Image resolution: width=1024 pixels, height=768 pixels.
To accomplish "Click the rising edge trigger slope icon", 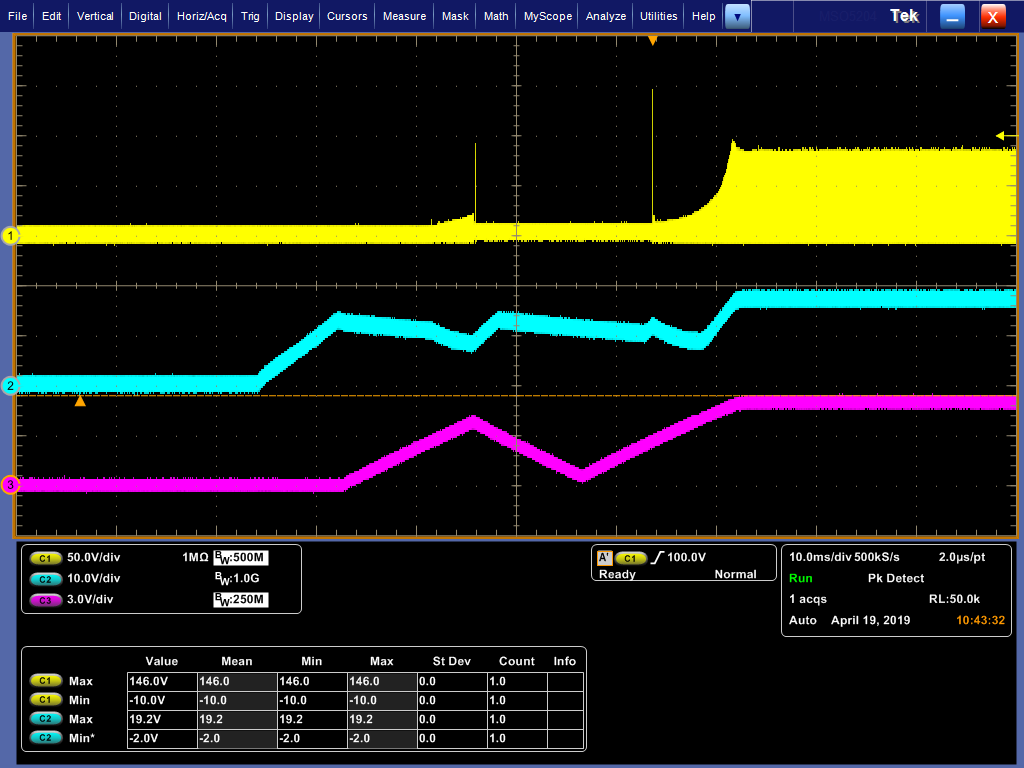I will coord(658,558).
